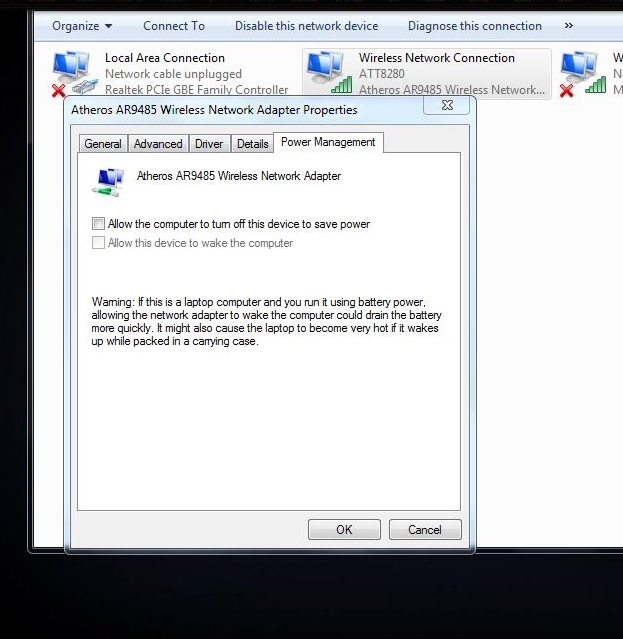Select Wireless Network Connection adapter icon

(x=329, y=73)
